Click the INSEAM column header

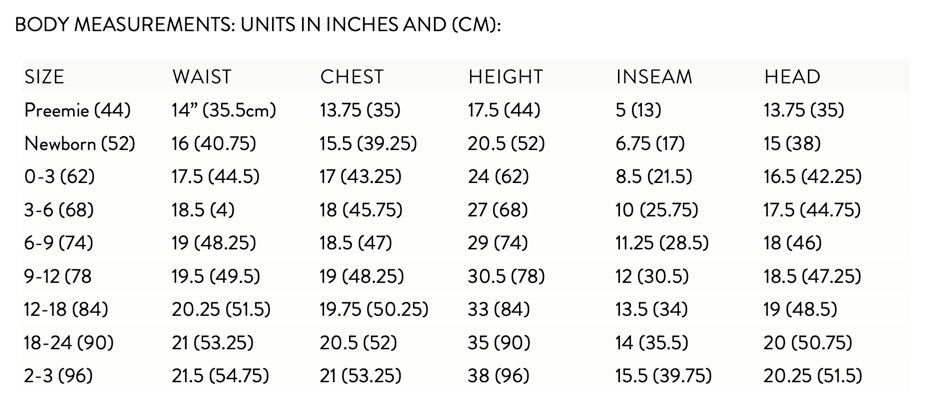pos(654,77)
